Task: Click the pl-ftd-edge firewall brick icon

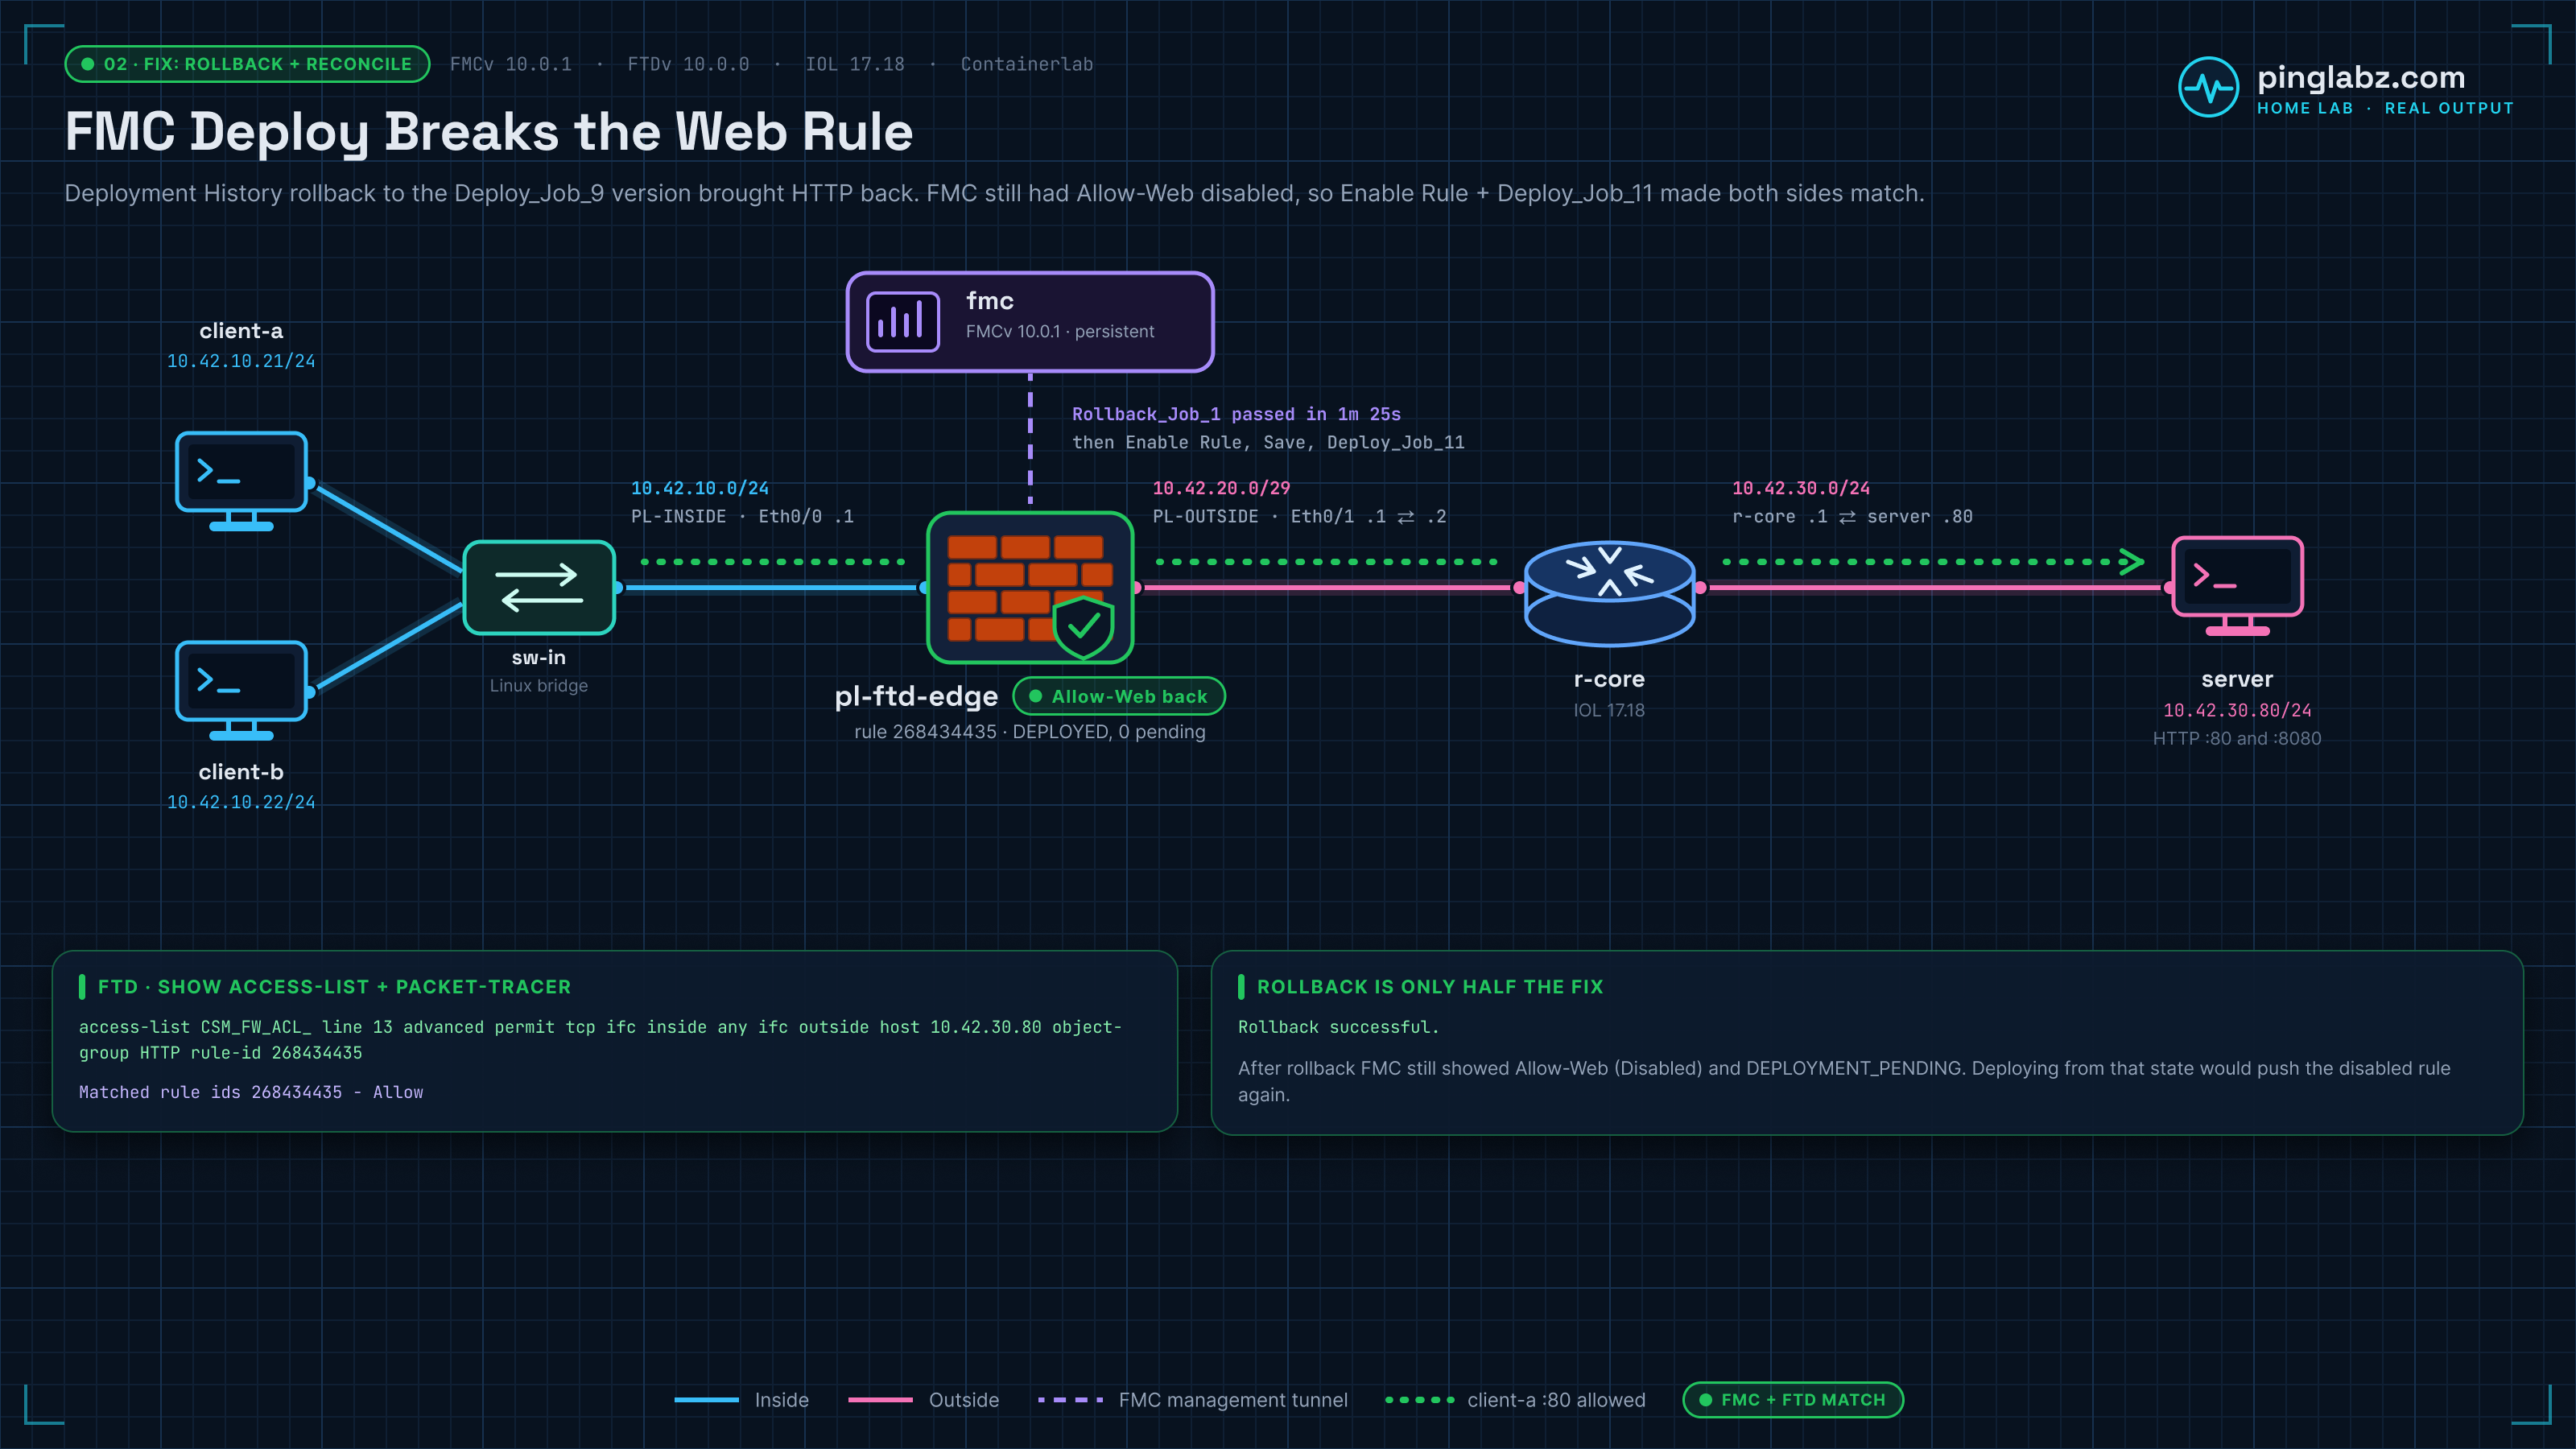Action: click(x=1030, y=587)
